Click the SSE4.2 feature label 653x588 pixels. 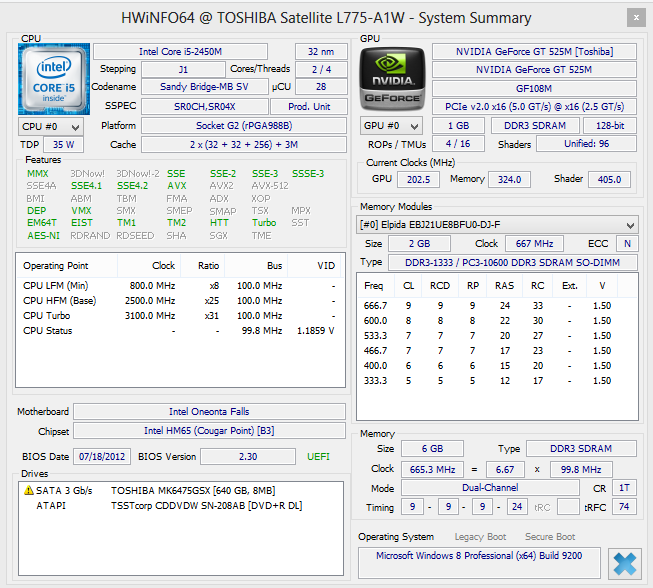132,186
